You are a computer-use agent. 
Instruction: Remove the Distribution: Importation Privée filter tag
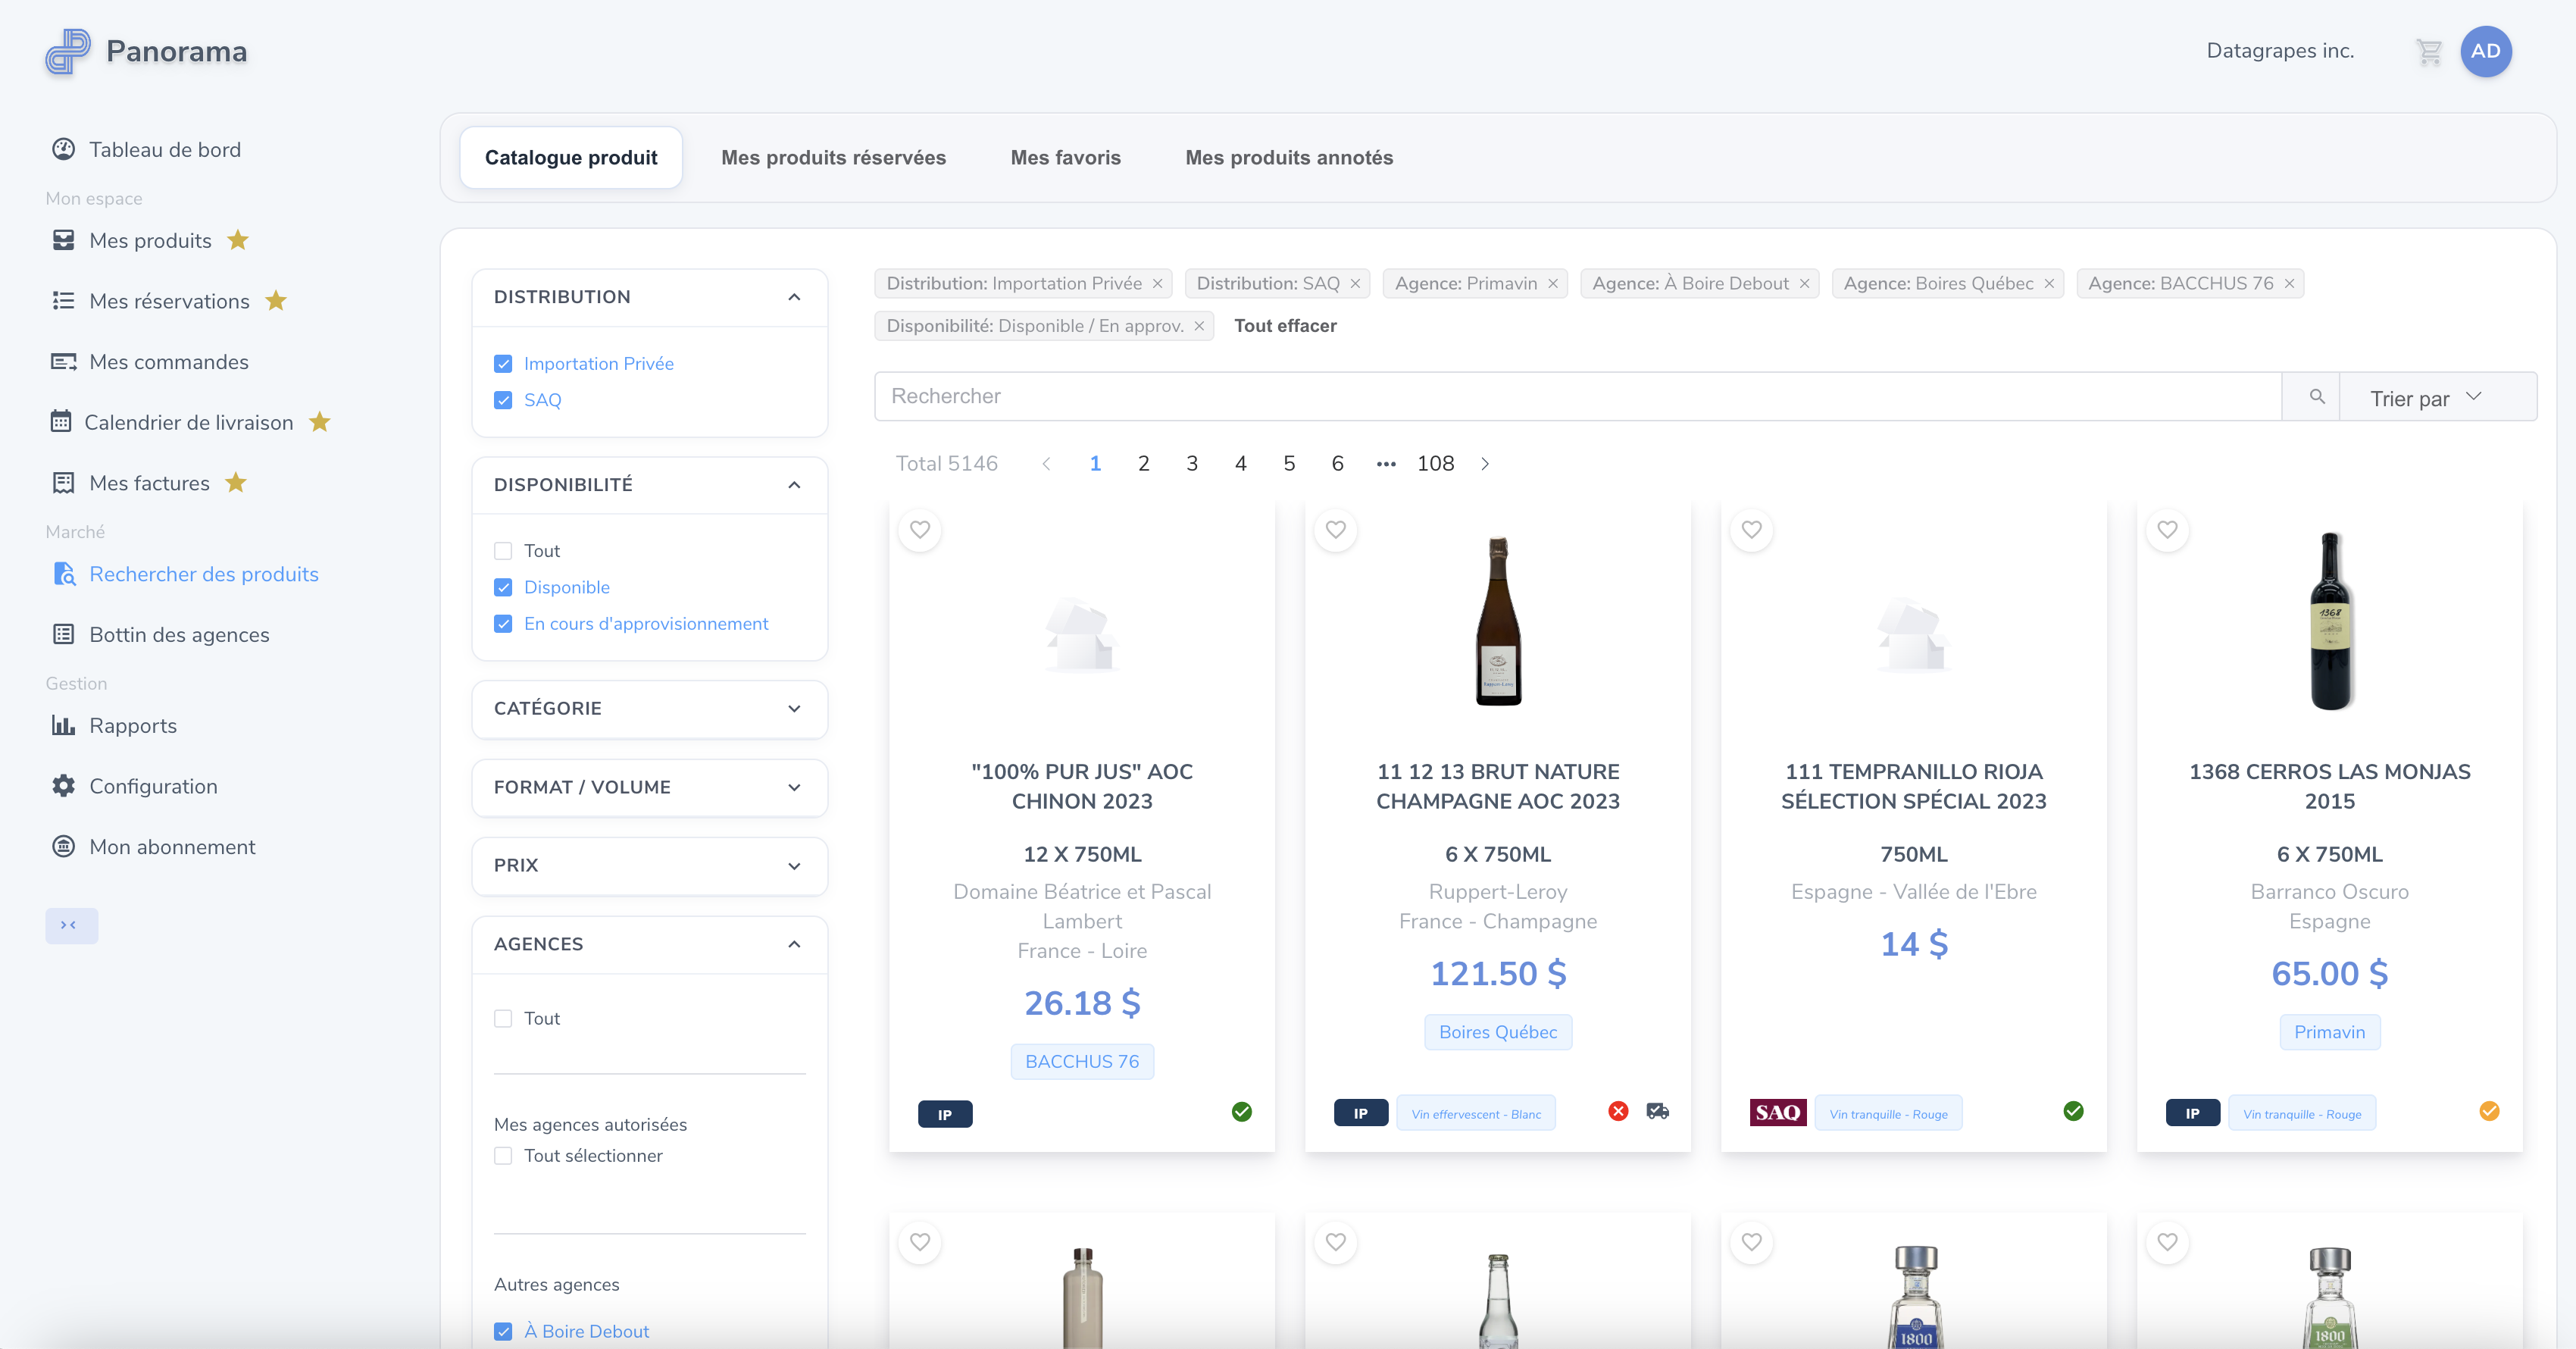pyautogui.click(x=1157, y=284)
